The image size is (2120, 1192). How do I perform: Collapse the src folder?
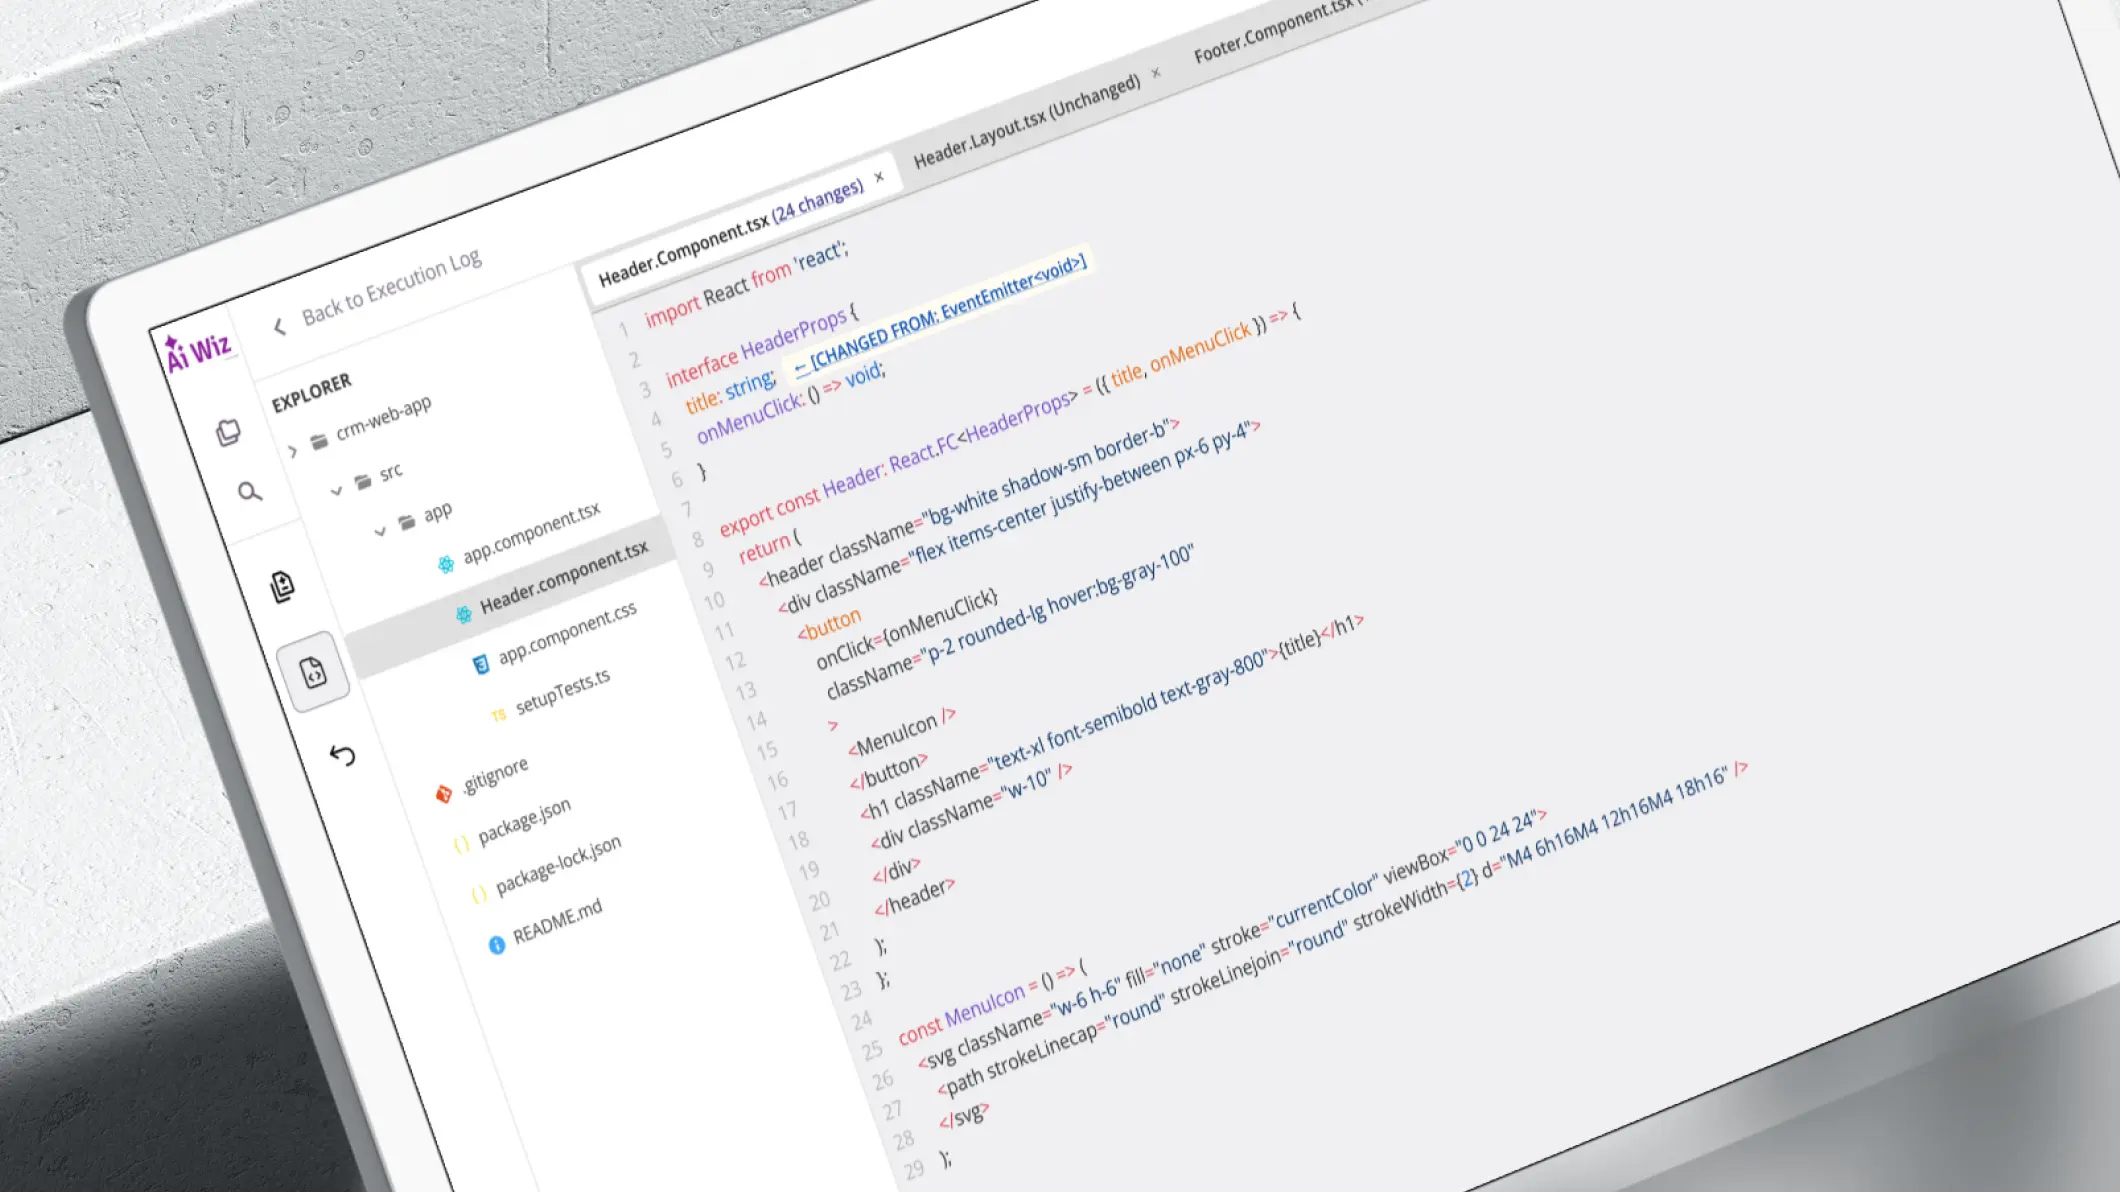click(336, 490)
